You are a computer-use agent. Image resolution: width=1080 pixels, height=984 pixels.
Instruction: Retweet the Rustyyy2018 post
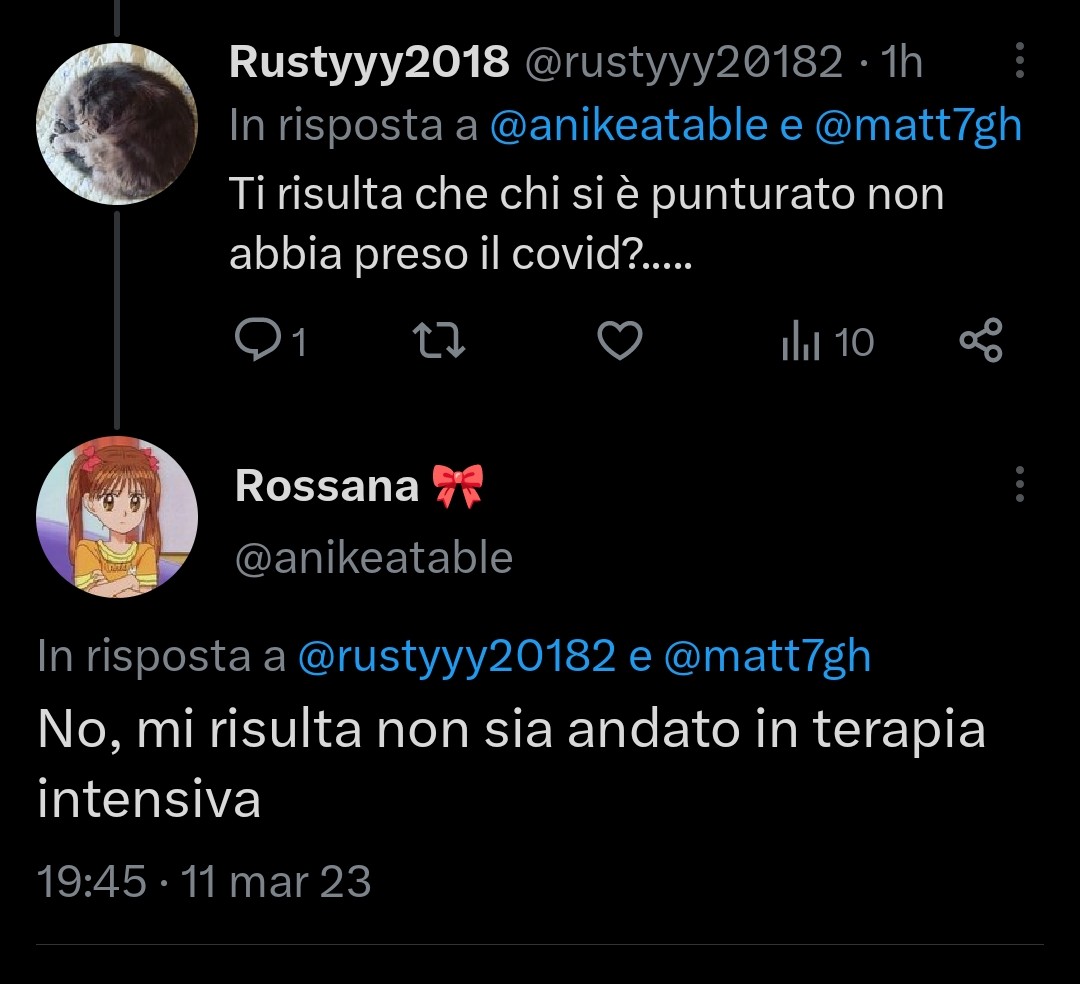coord(438,343)
